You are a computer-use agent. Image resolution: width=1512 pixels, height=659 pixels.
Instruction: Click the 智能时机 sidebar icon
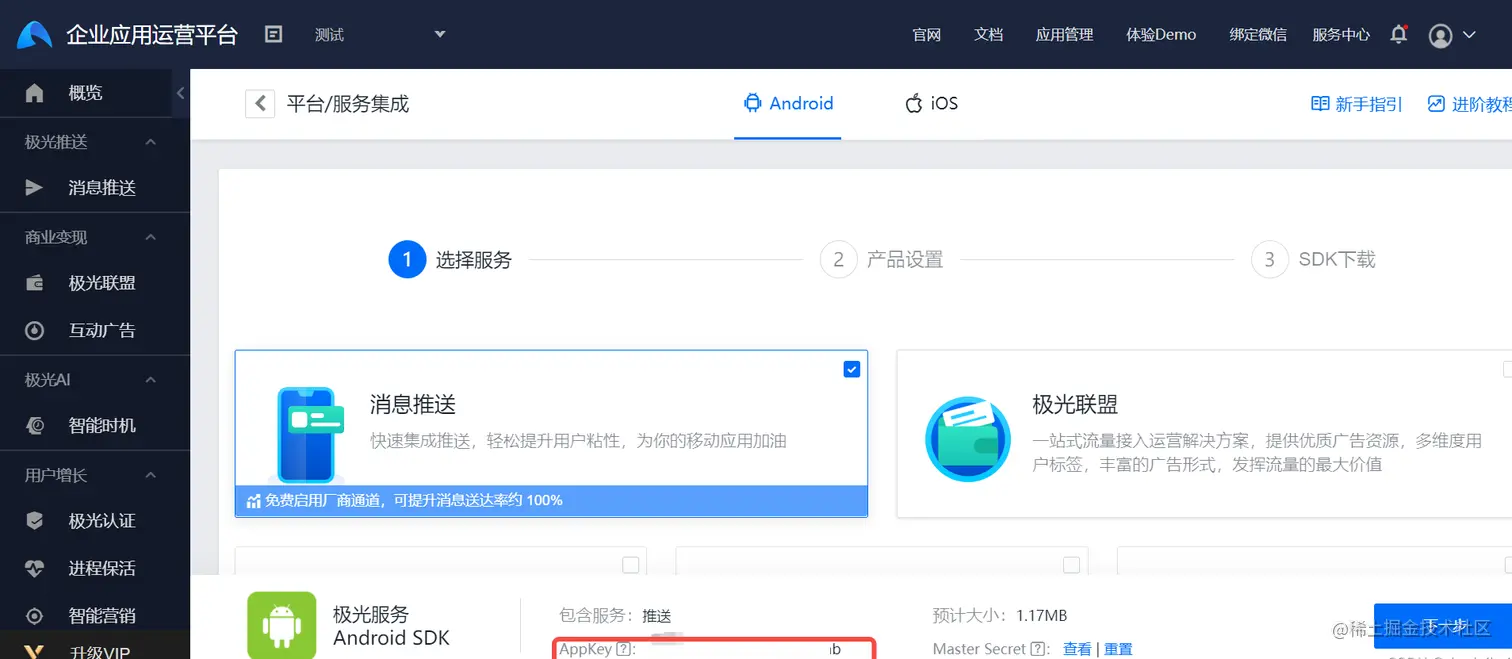click(x=34, y=426)
